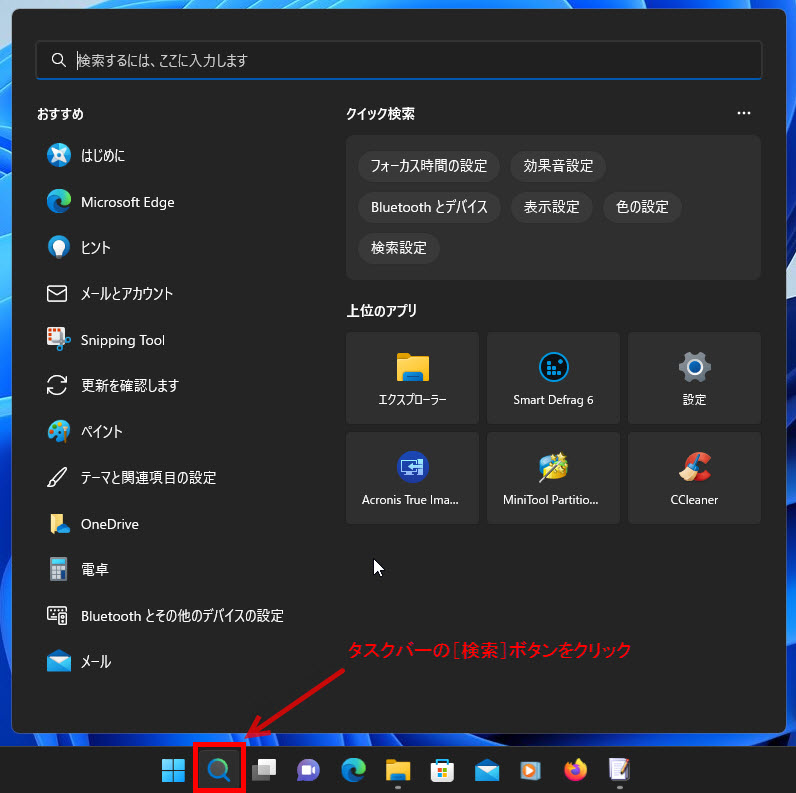Open 電卓 calculator from the list

coord(94,570)
